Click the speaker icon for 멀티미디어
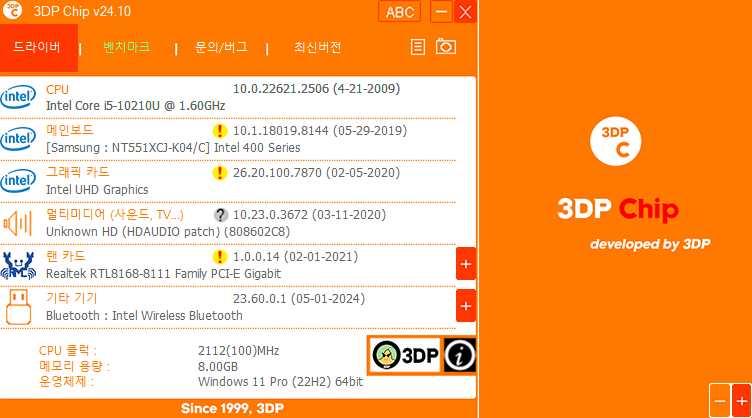This screenshot has height=418, width=752. 18,223
